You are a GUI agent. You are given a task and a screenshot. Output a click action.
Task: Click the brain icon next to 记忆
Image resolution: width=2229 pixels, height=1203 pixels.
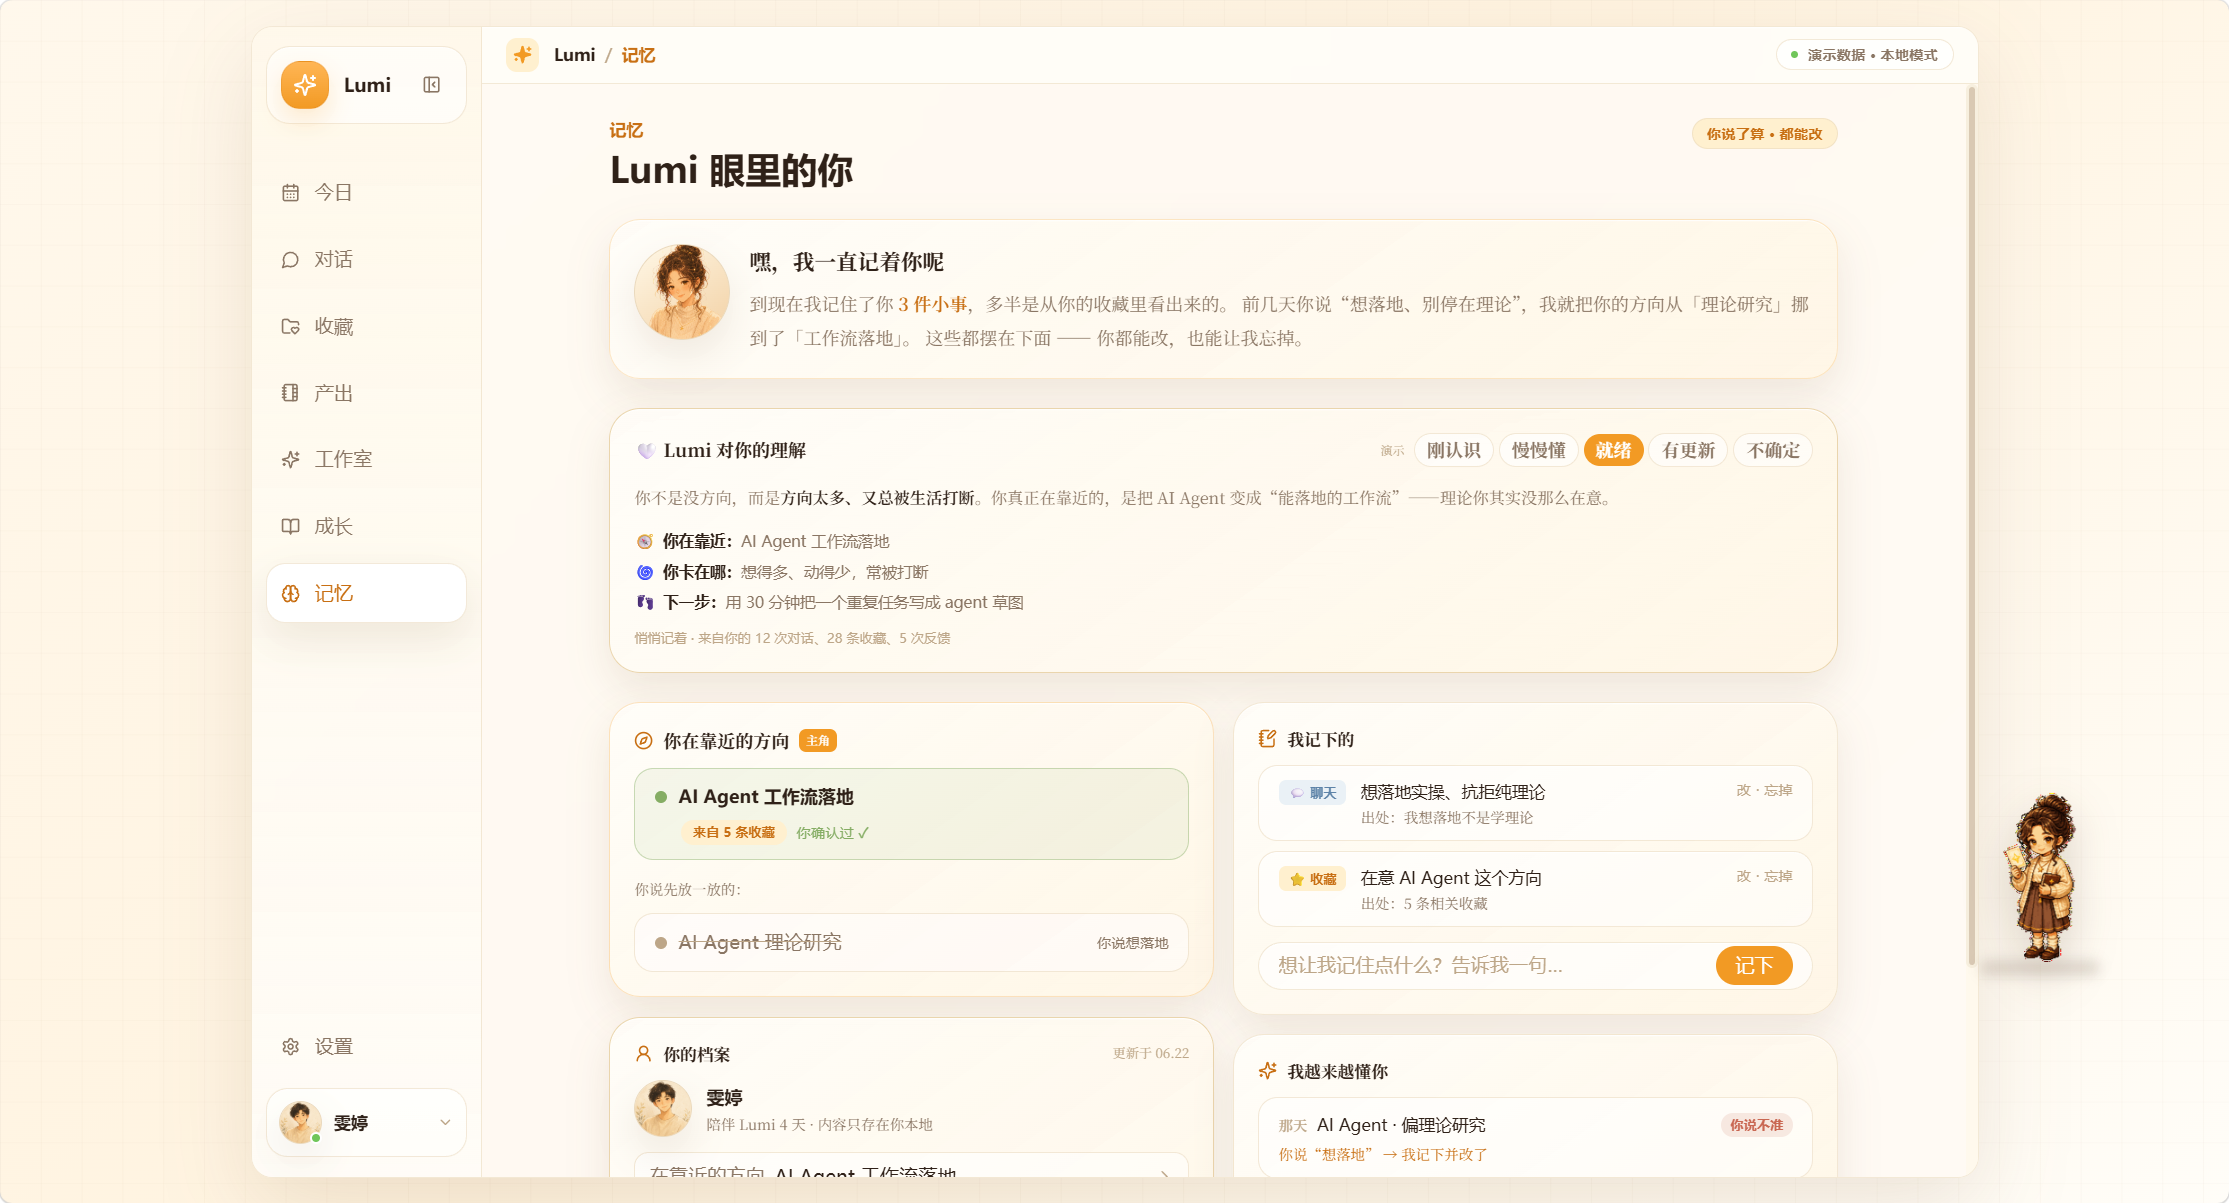pyautogui.click(x=291, y=594)
